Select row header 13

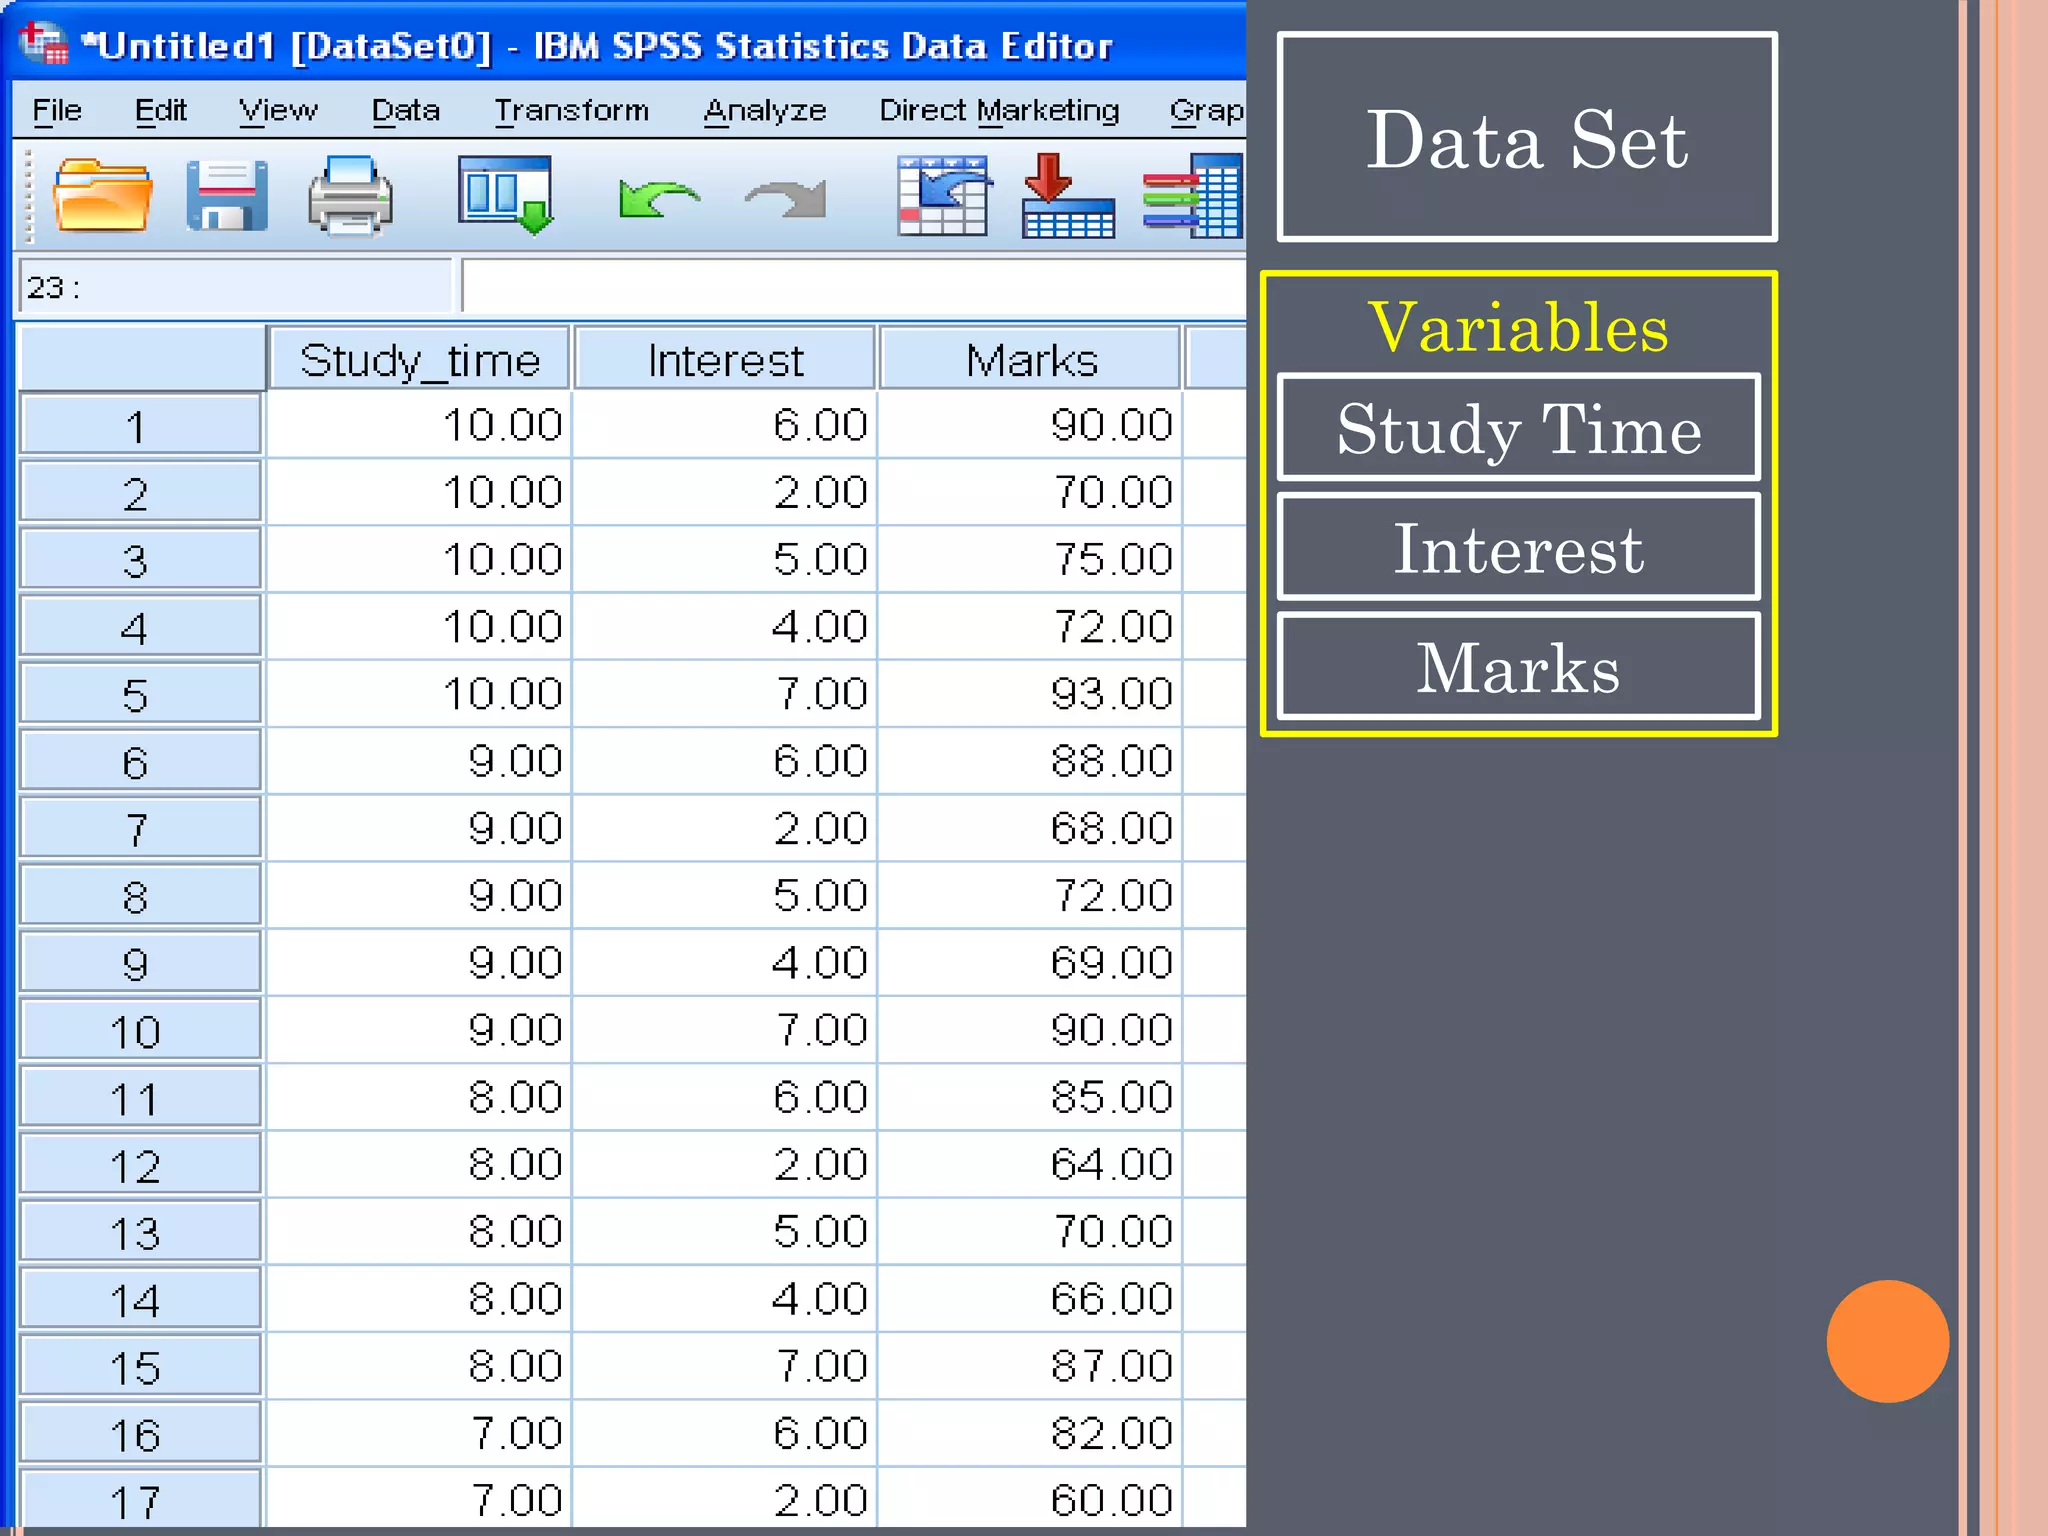pyautogui.click(x=140, y=1232)
